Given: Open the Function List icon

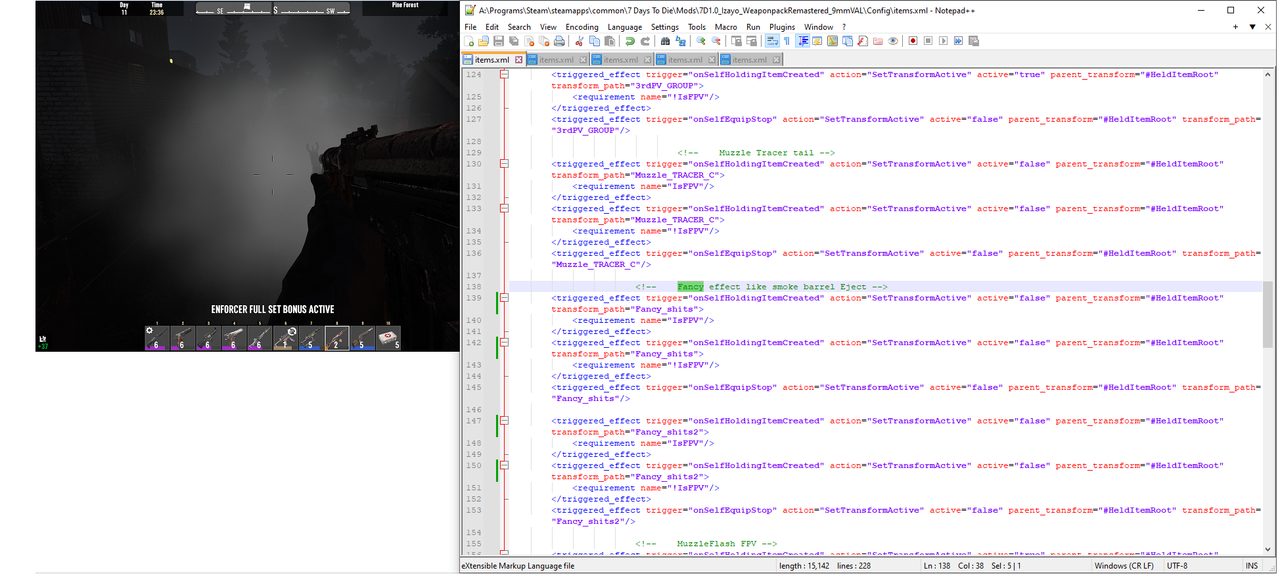Looking at the screenshot, I should (x=862, y=41).
